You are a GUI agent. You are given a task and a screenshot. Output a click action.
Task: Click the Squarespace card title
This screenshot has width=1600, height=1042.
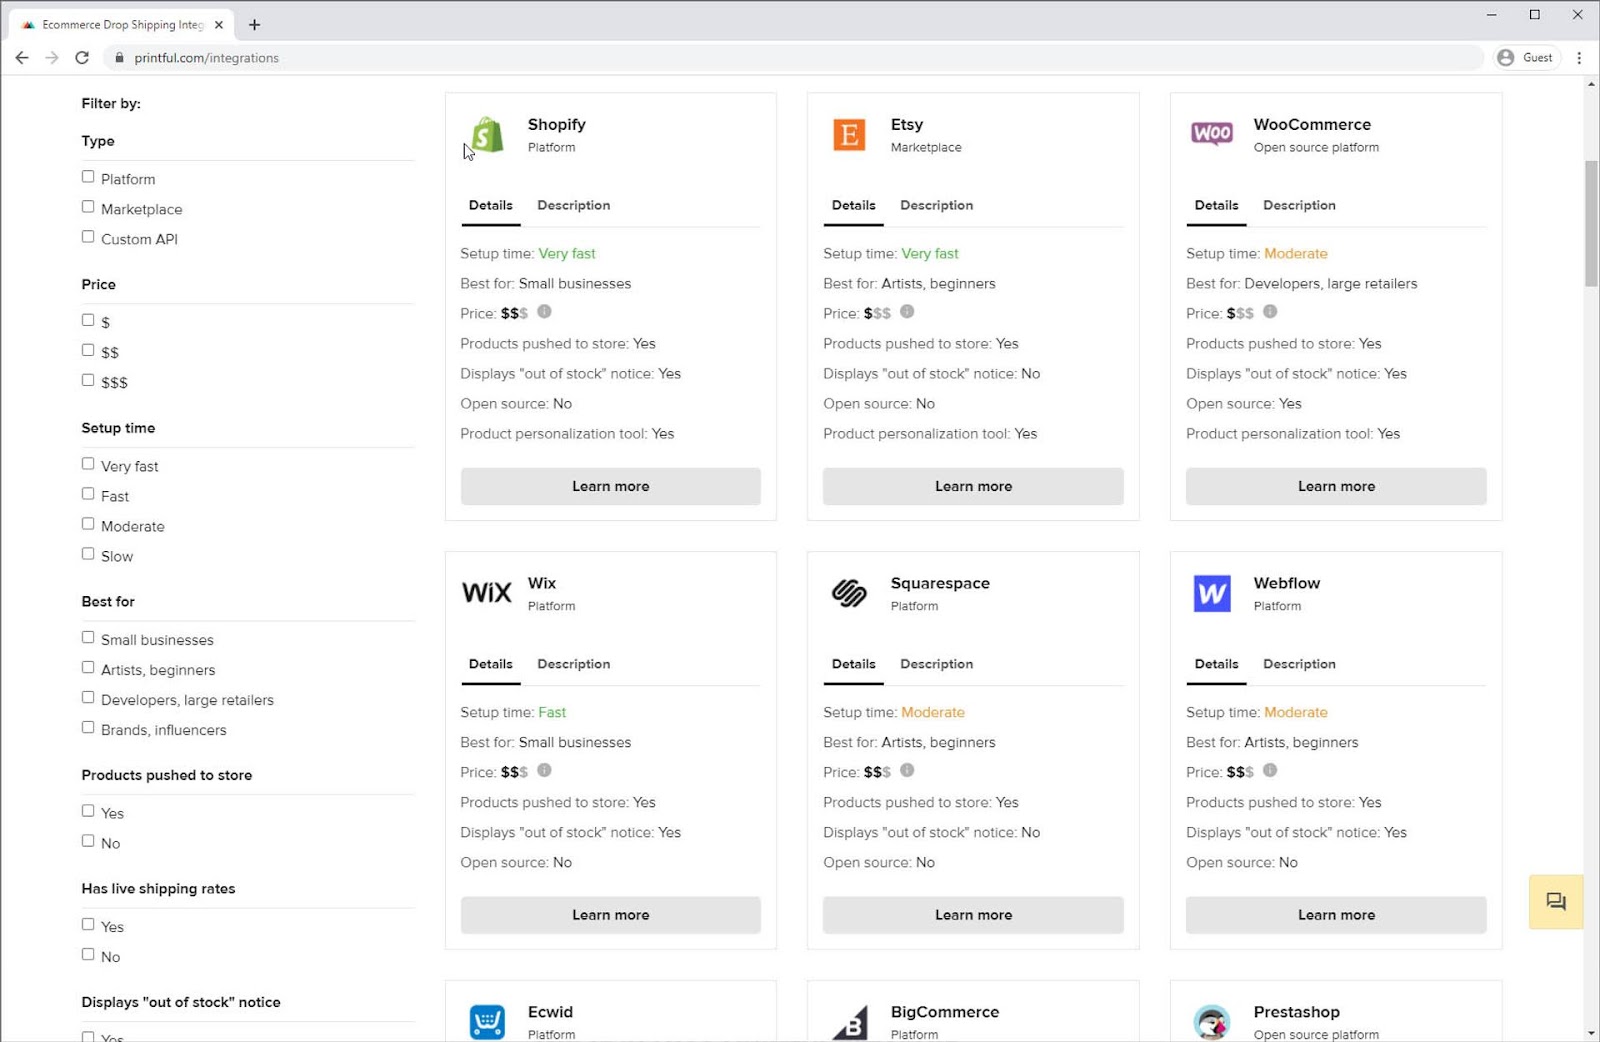tap(940, 583)
